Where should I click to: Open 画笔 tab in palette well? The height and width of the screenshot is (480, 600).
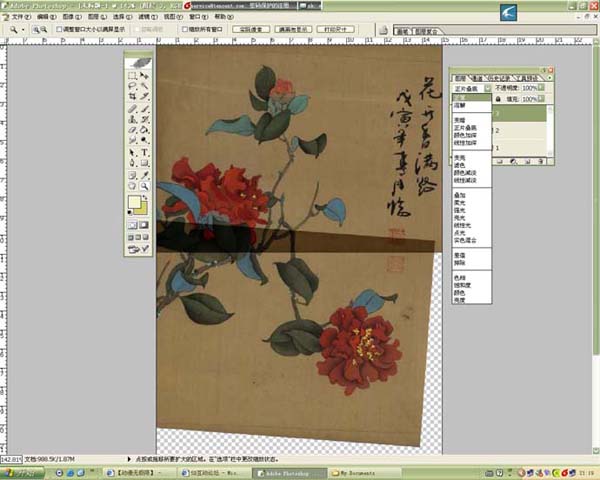click(x=403, y=32)
